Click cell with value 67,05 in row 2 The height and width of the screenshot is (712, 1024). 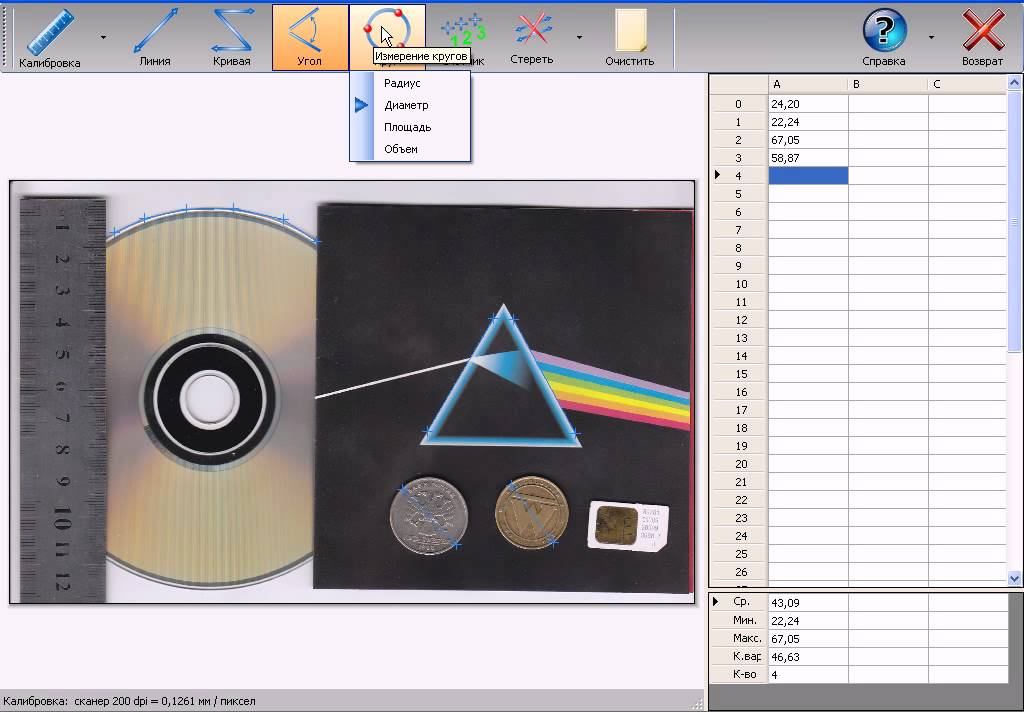click(808, 140)
